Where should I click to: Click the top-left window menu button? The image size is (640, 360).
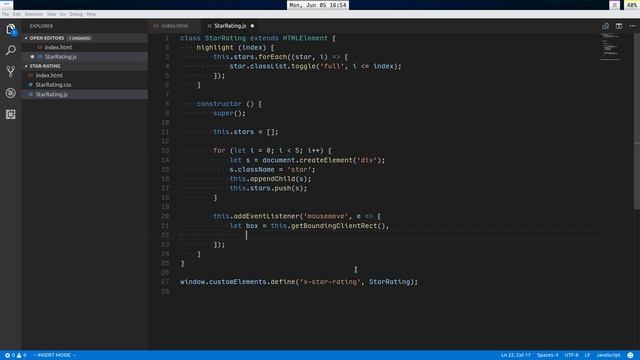tap(7, 5)
